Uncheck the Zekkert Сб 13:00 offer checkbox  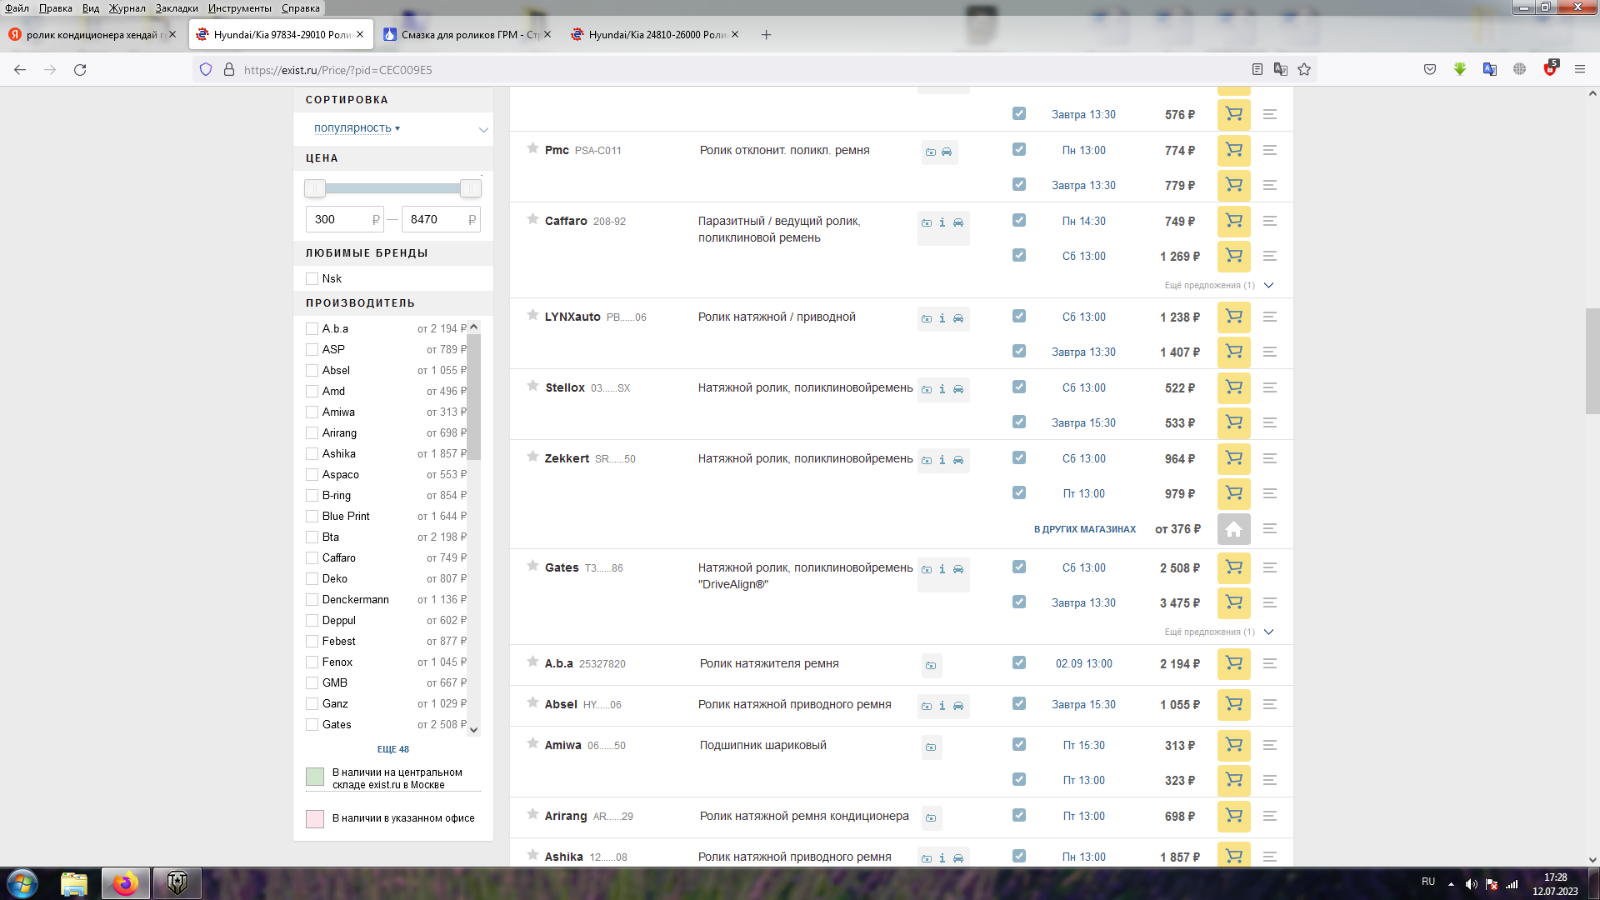1019,458
